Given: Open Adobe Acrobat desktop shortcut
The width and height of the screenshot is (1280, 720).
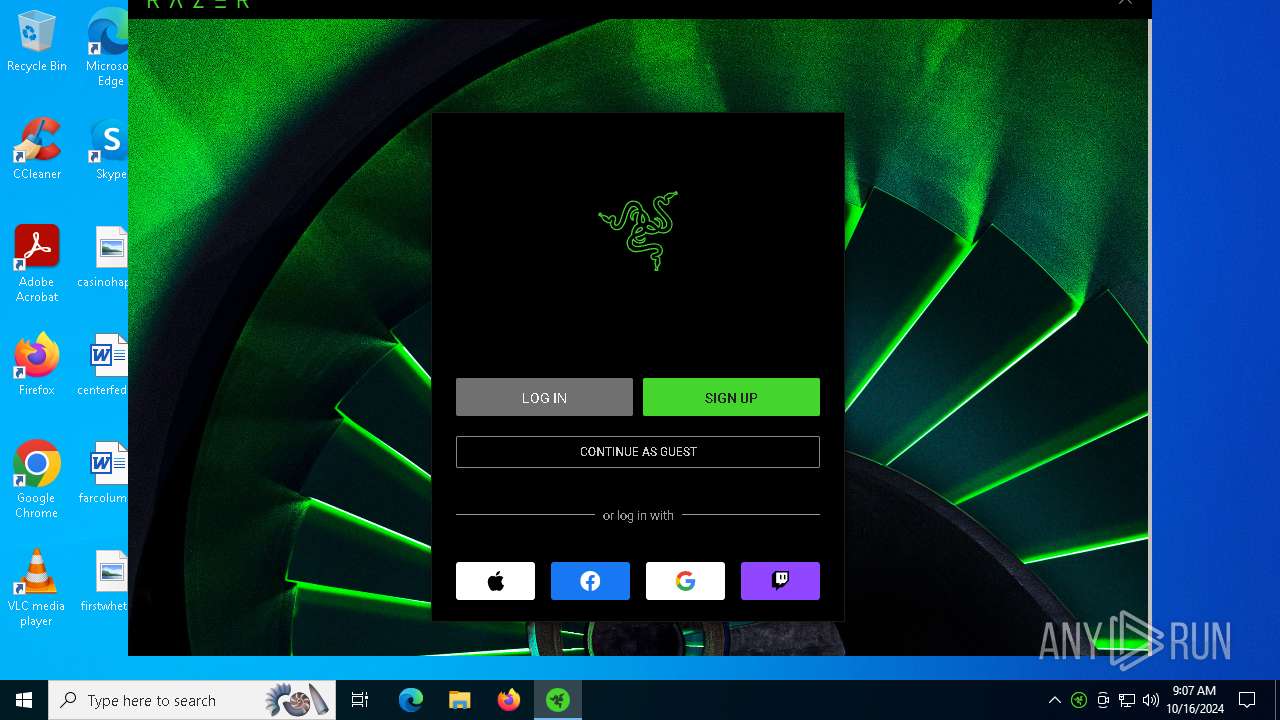Looking at the screenshot, I should [x=37, y=264].
